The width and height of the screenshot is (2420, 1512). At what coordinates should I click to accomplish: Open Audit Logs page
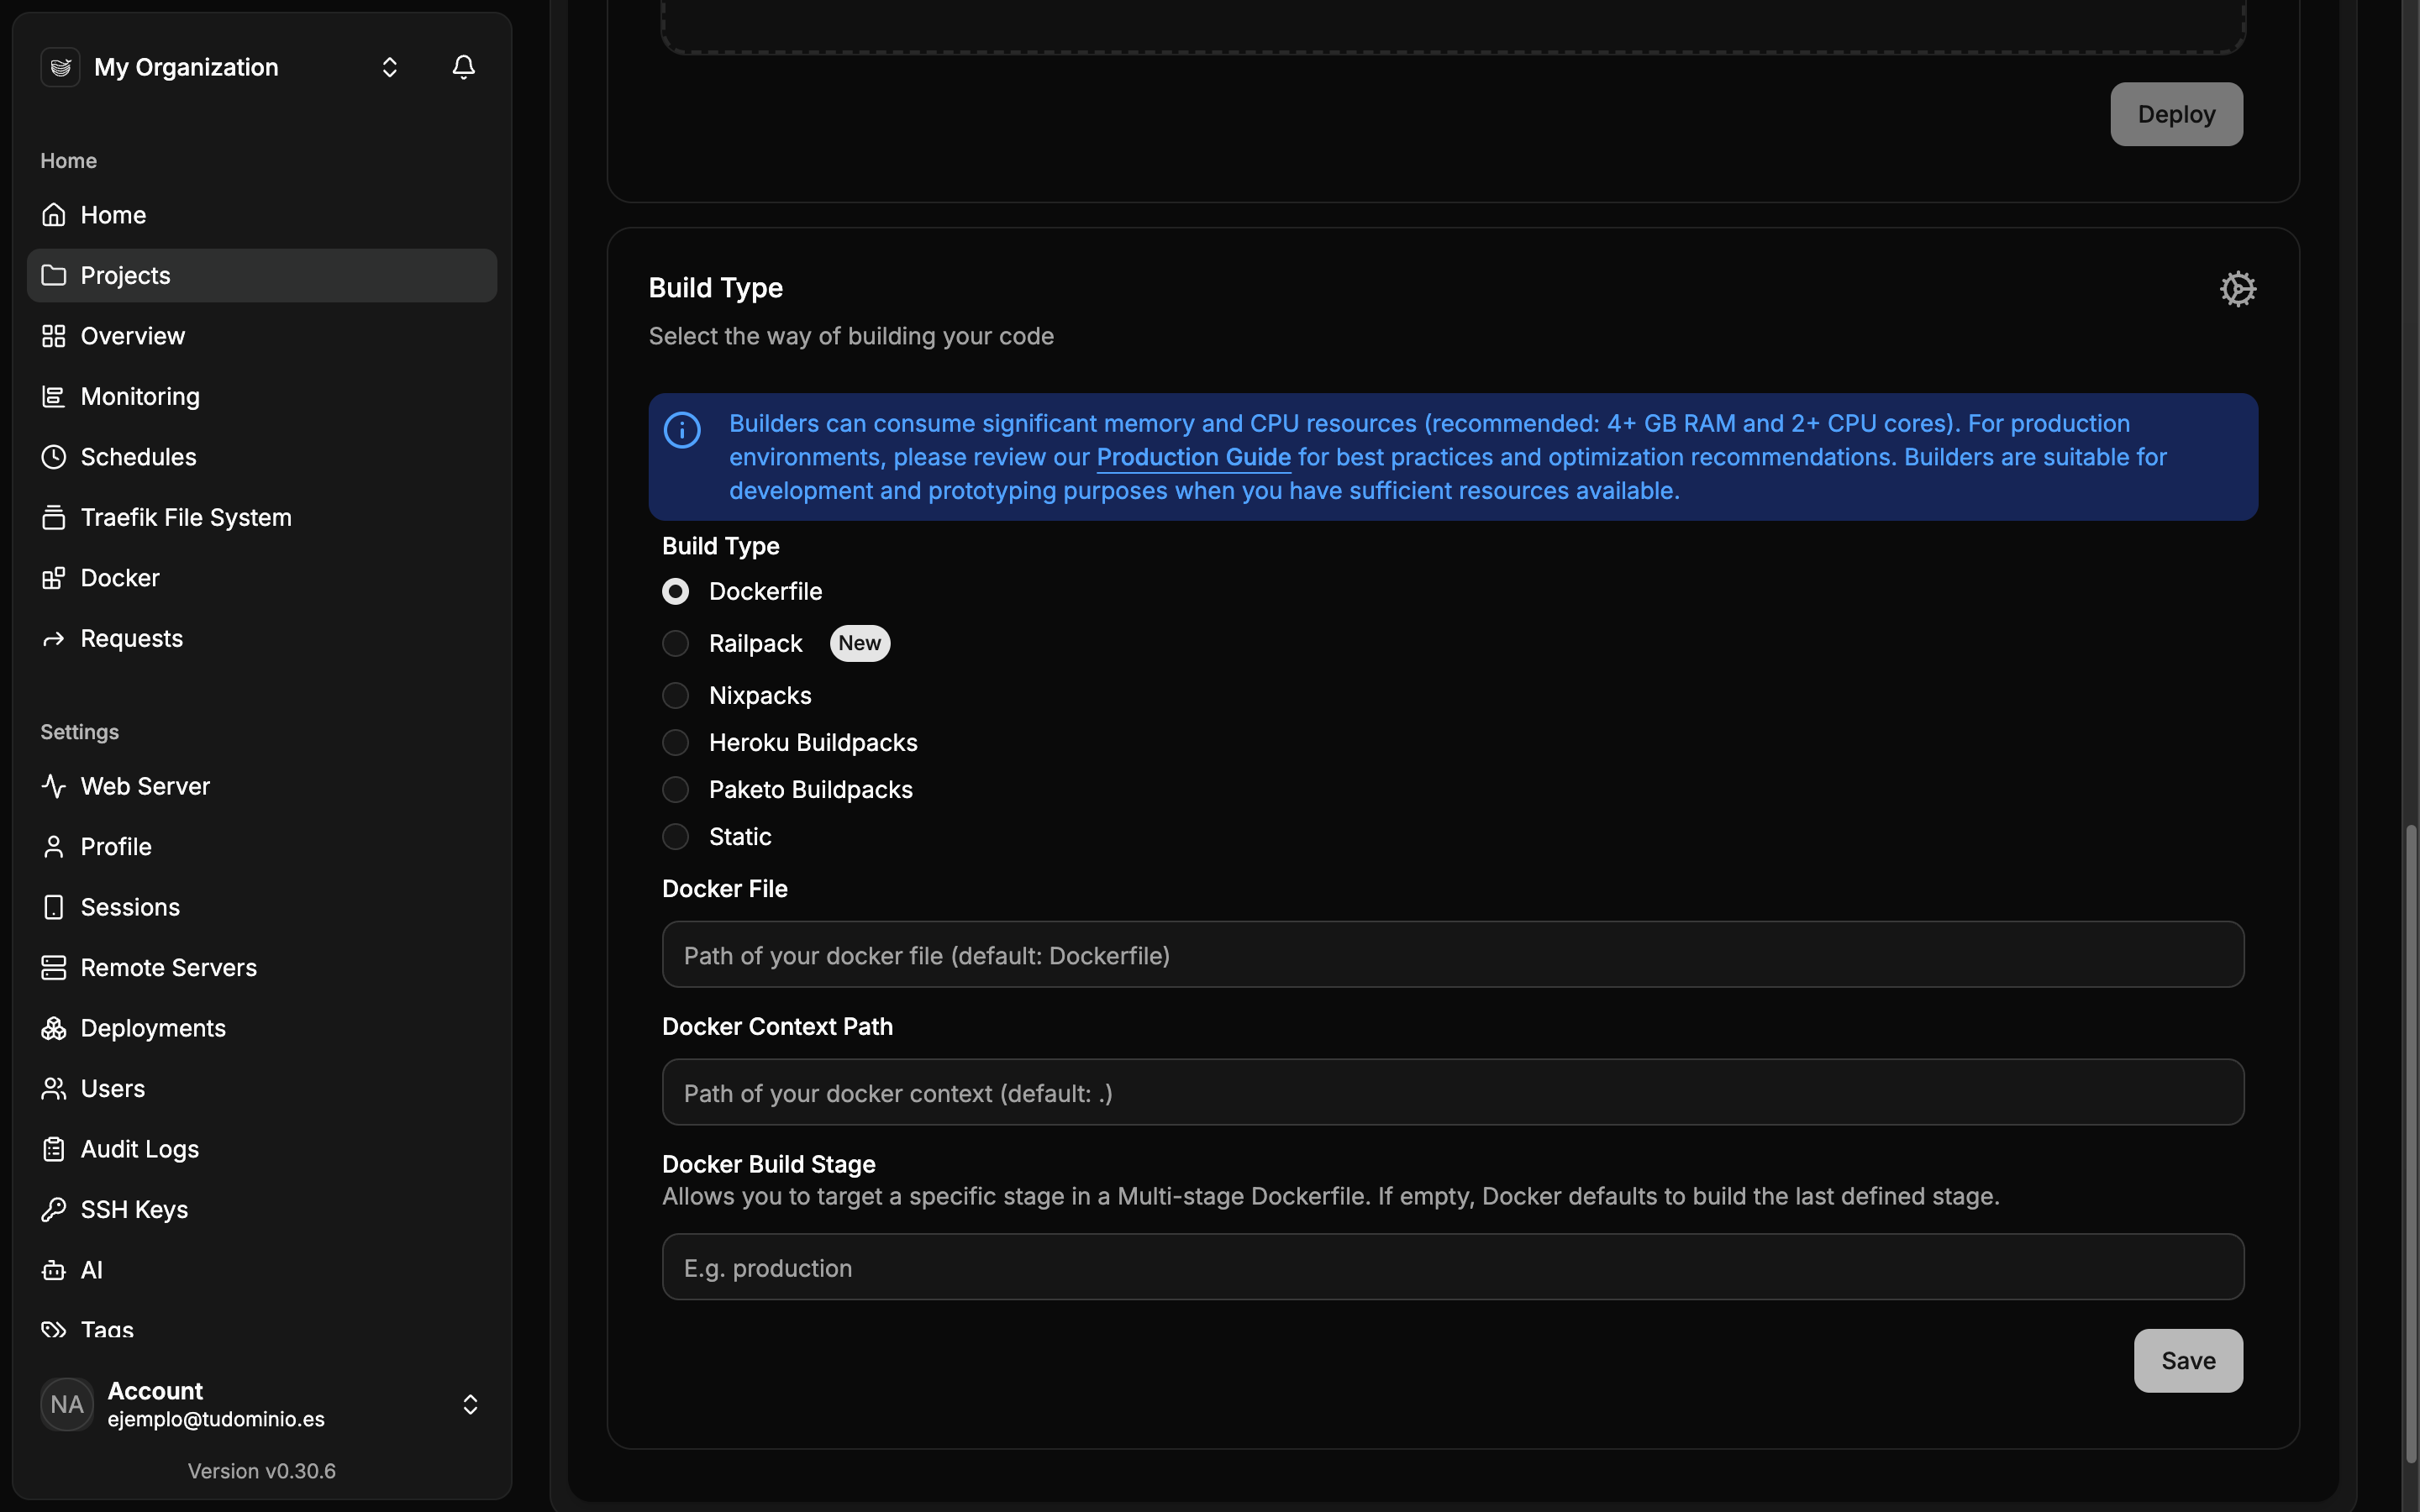262,1149
